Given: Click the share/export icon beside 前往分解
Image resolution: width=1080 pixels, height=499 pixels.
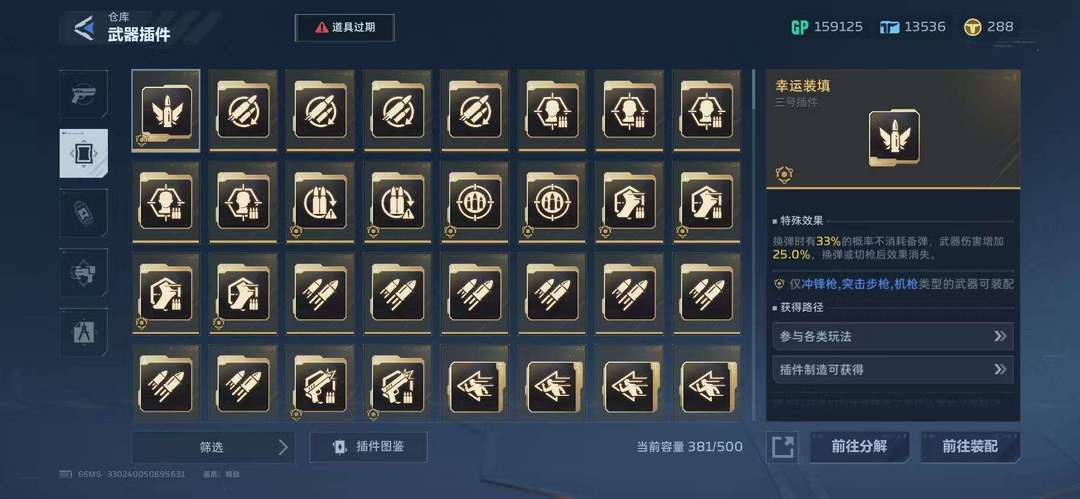Looking at the screenshot, I should [x=782, y=447].
